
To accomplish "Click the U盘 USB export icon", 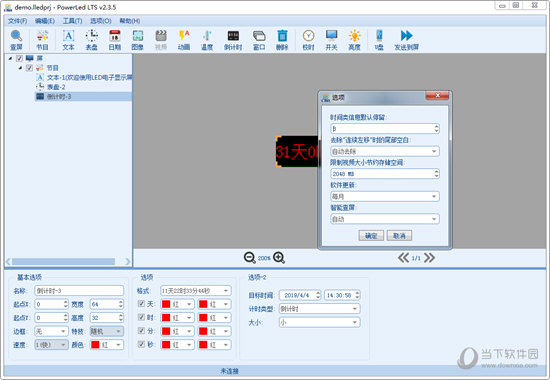I will point(379,40).
